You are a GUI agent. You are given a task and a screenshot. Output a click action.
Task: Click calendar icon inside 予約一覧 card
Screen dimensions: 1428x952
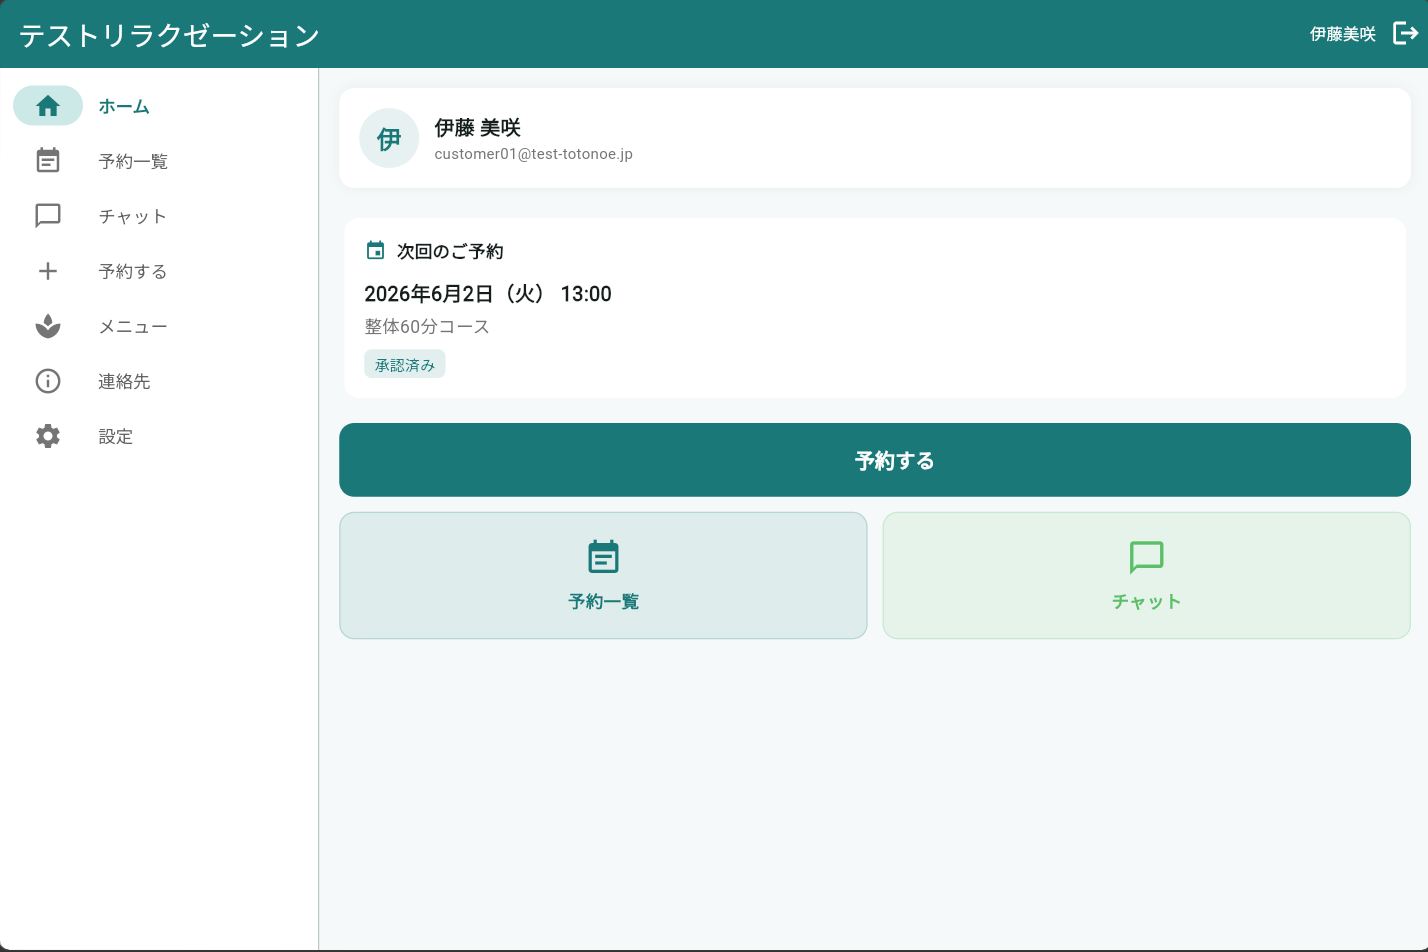coord(603,557)
